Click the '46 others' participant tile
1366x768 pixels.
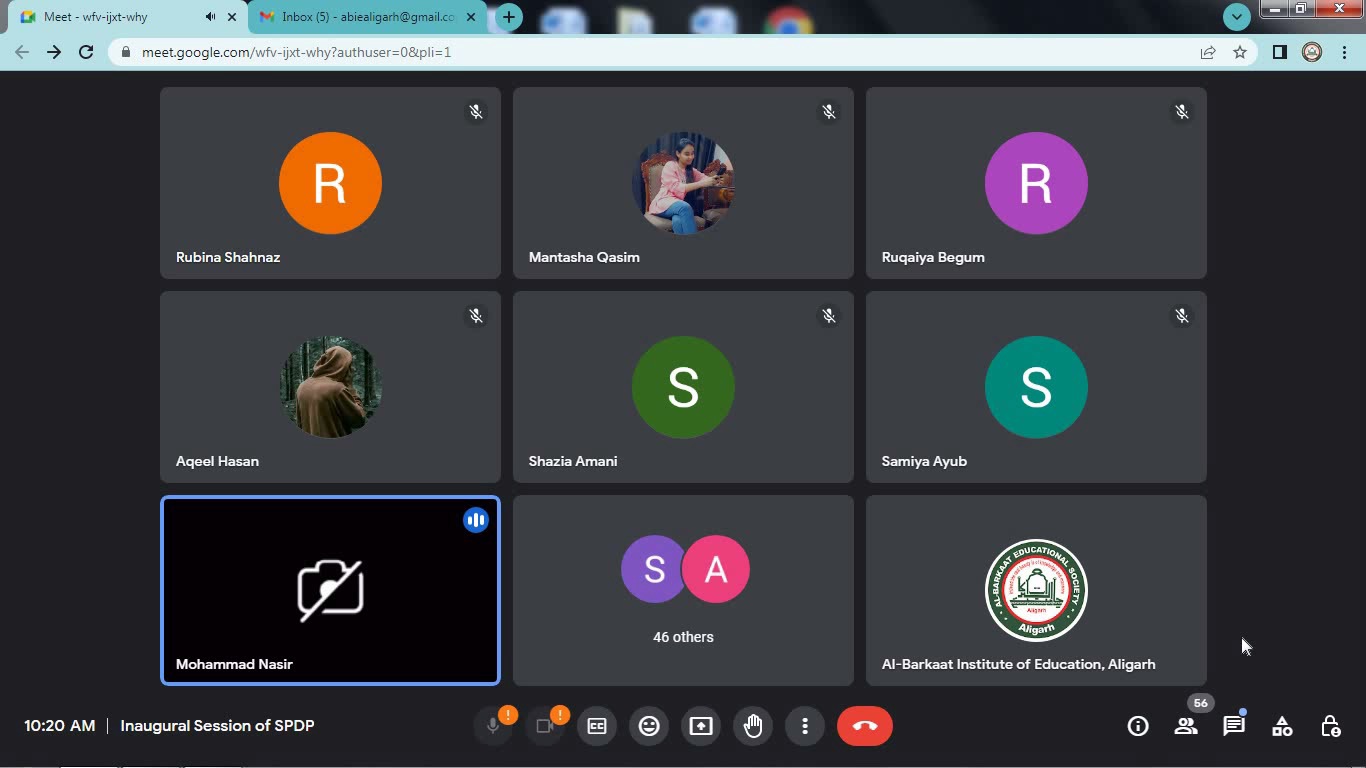tap(683, 590)
